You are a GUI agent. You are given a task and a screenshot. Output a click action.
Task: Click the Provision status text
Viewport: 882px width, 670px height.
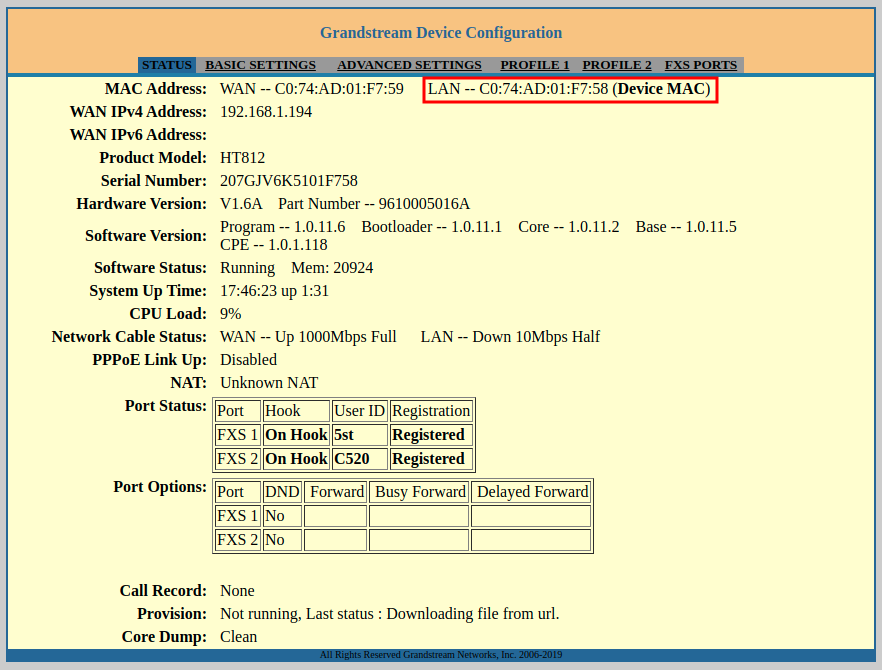click(x=389, y=614)
